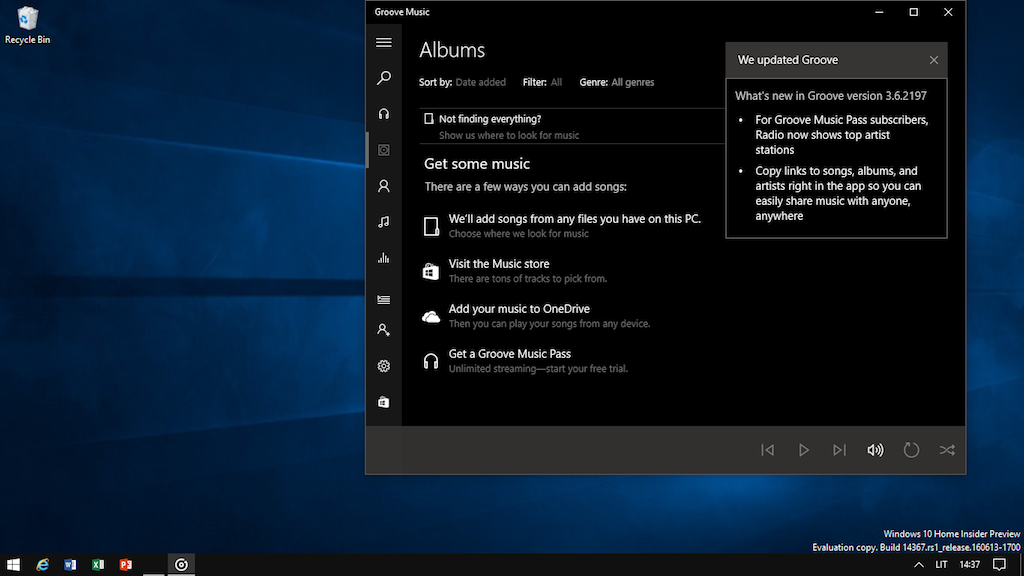
Task: Toggle repeat in the playback bar
Action: point(911,450)
